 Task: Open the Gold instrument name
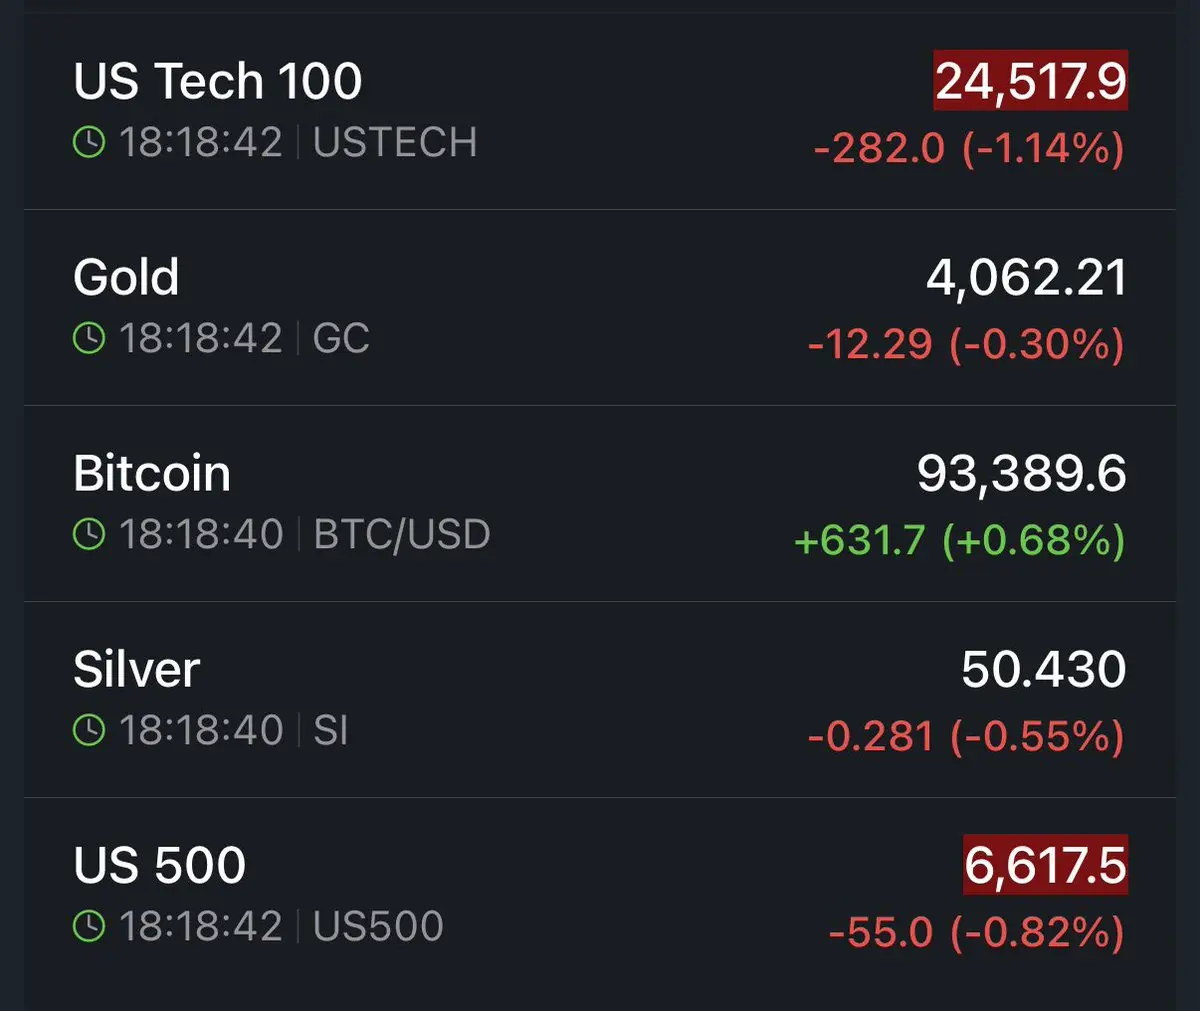tap(126, 277)
